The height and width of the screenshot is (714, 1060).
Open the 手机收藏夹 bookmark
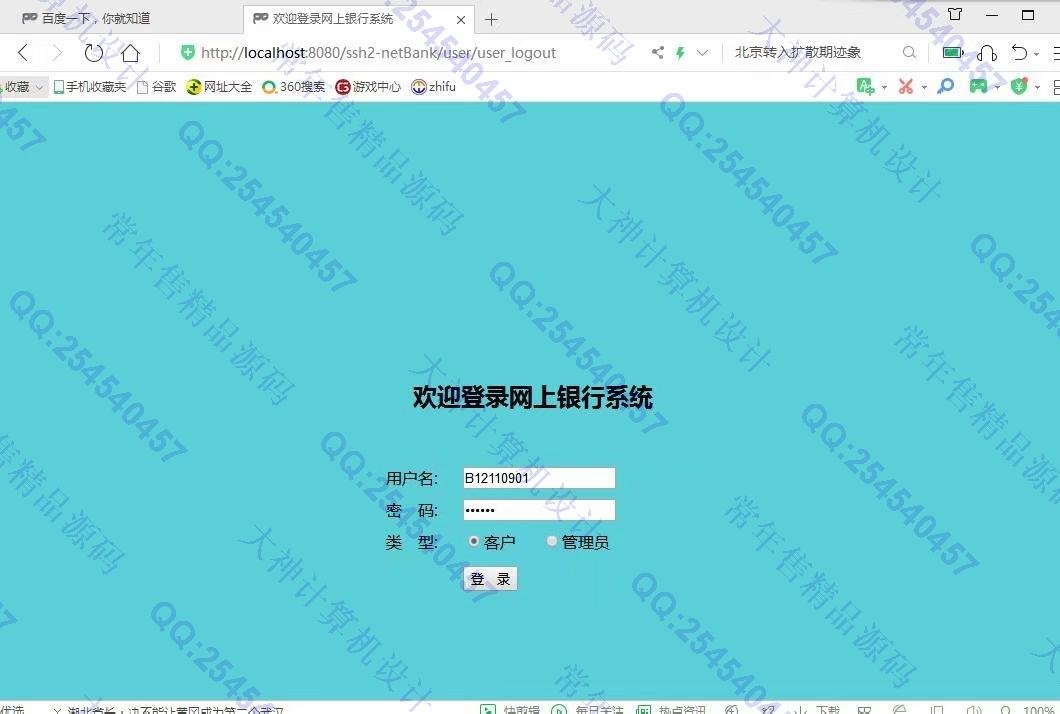click(90, 87)
